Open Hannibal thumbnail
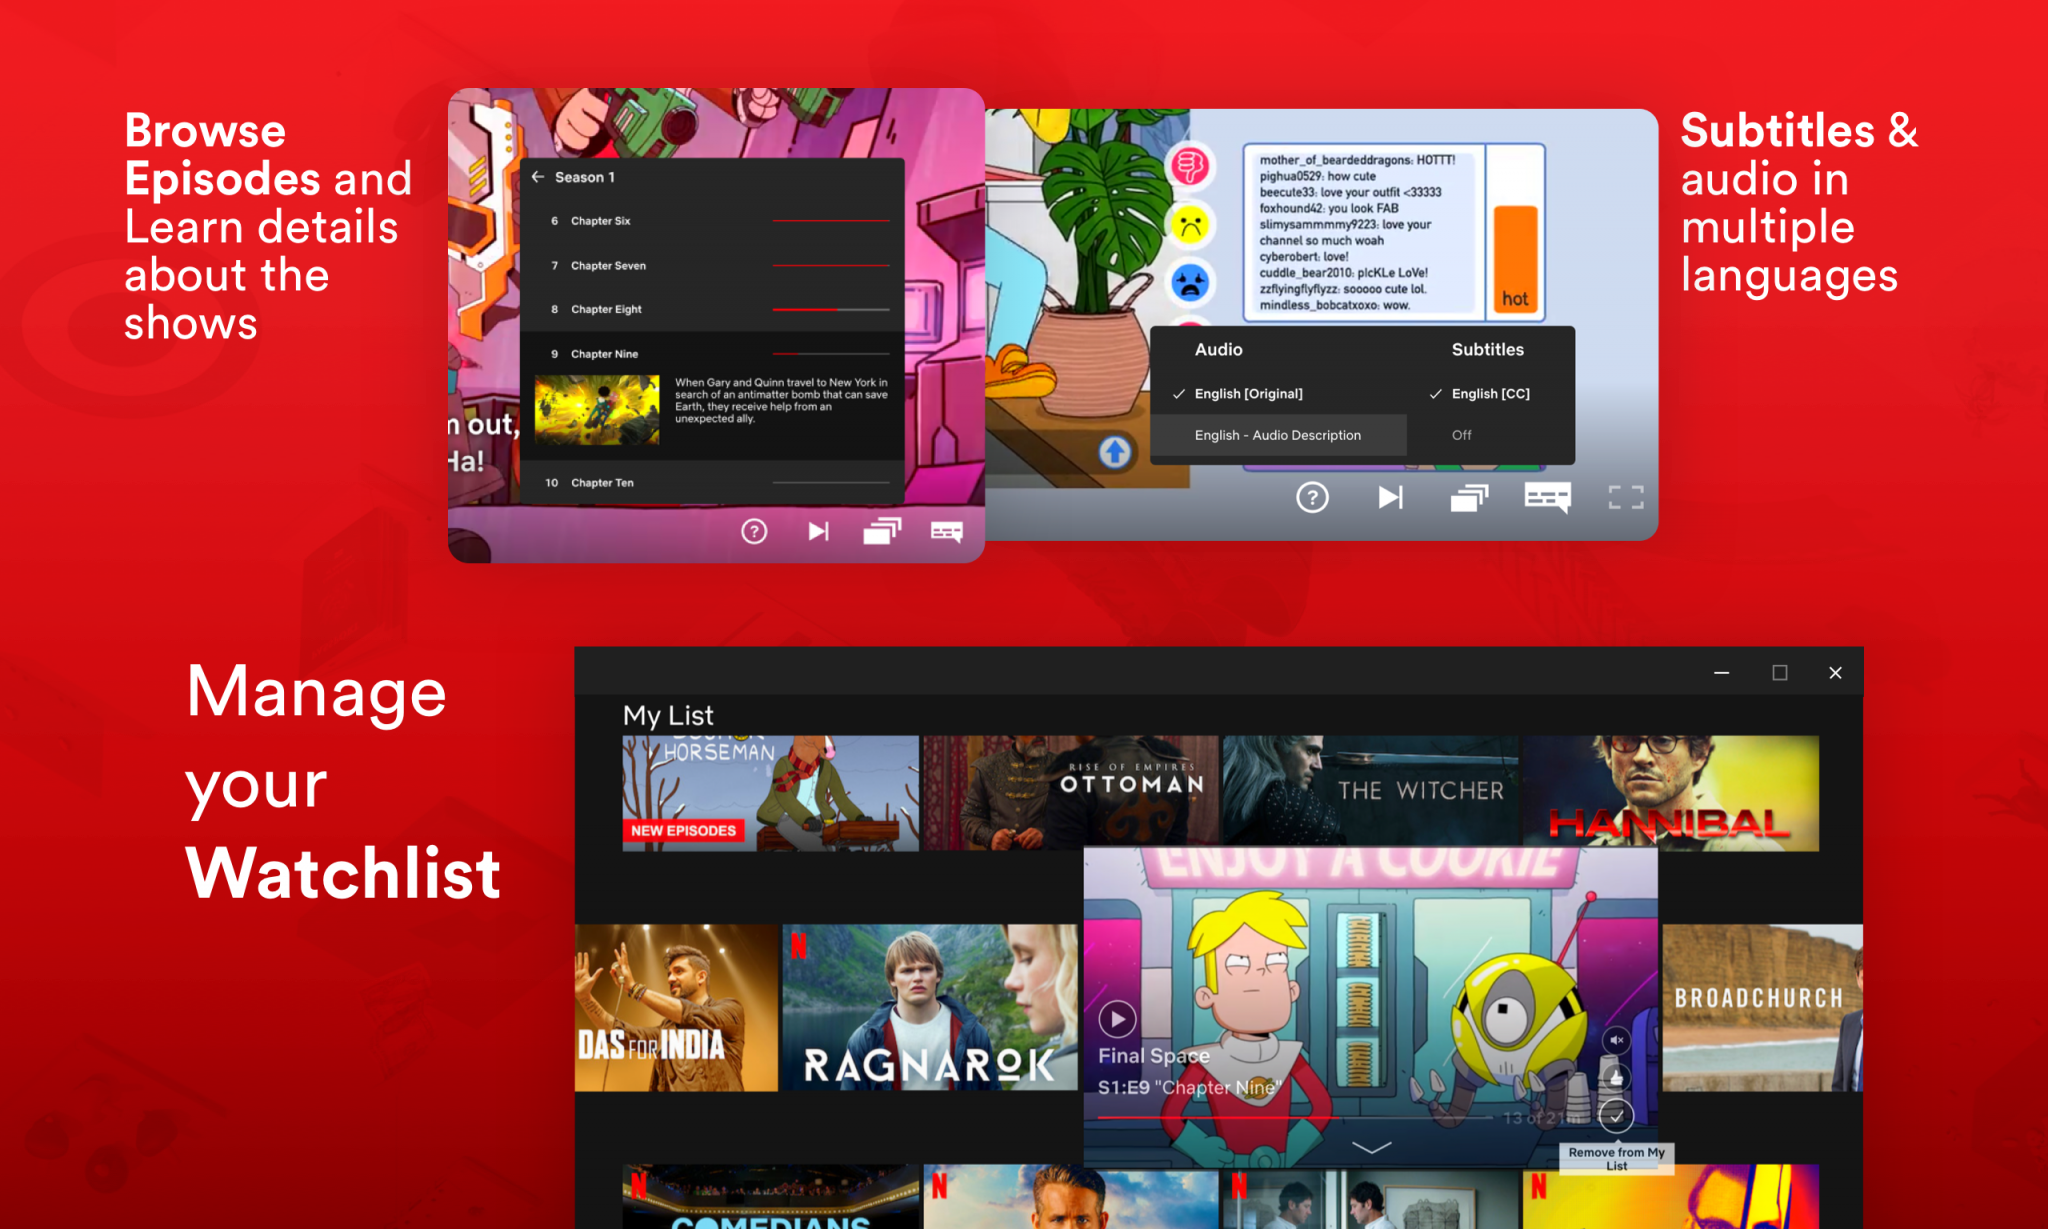 [1671, 793]
